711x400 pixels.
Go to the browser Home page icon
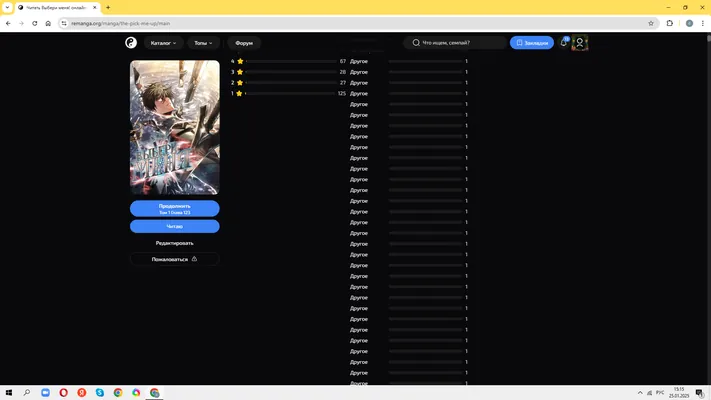48,24
